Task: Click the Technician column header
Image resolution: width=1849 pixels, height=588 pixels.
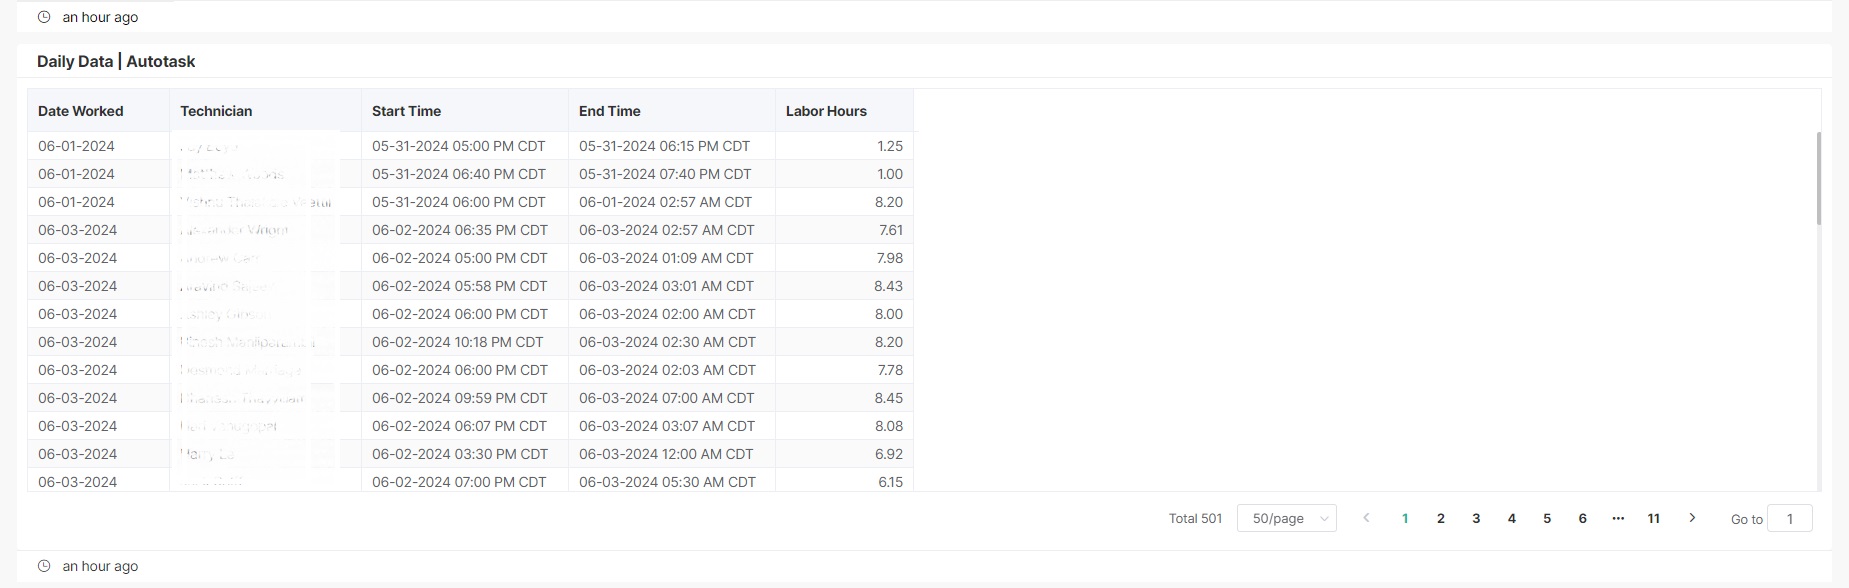Action: pyautogui.click(x=216, y=111)
